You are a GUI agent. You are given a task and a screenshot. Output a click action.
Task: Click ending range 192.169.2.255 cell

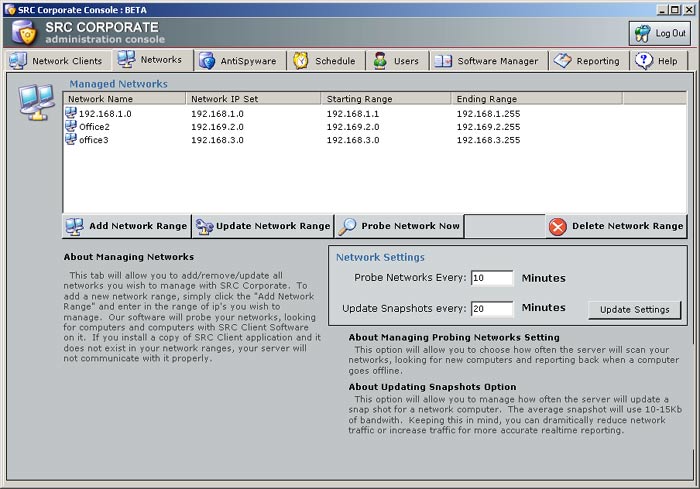point(488,127)
